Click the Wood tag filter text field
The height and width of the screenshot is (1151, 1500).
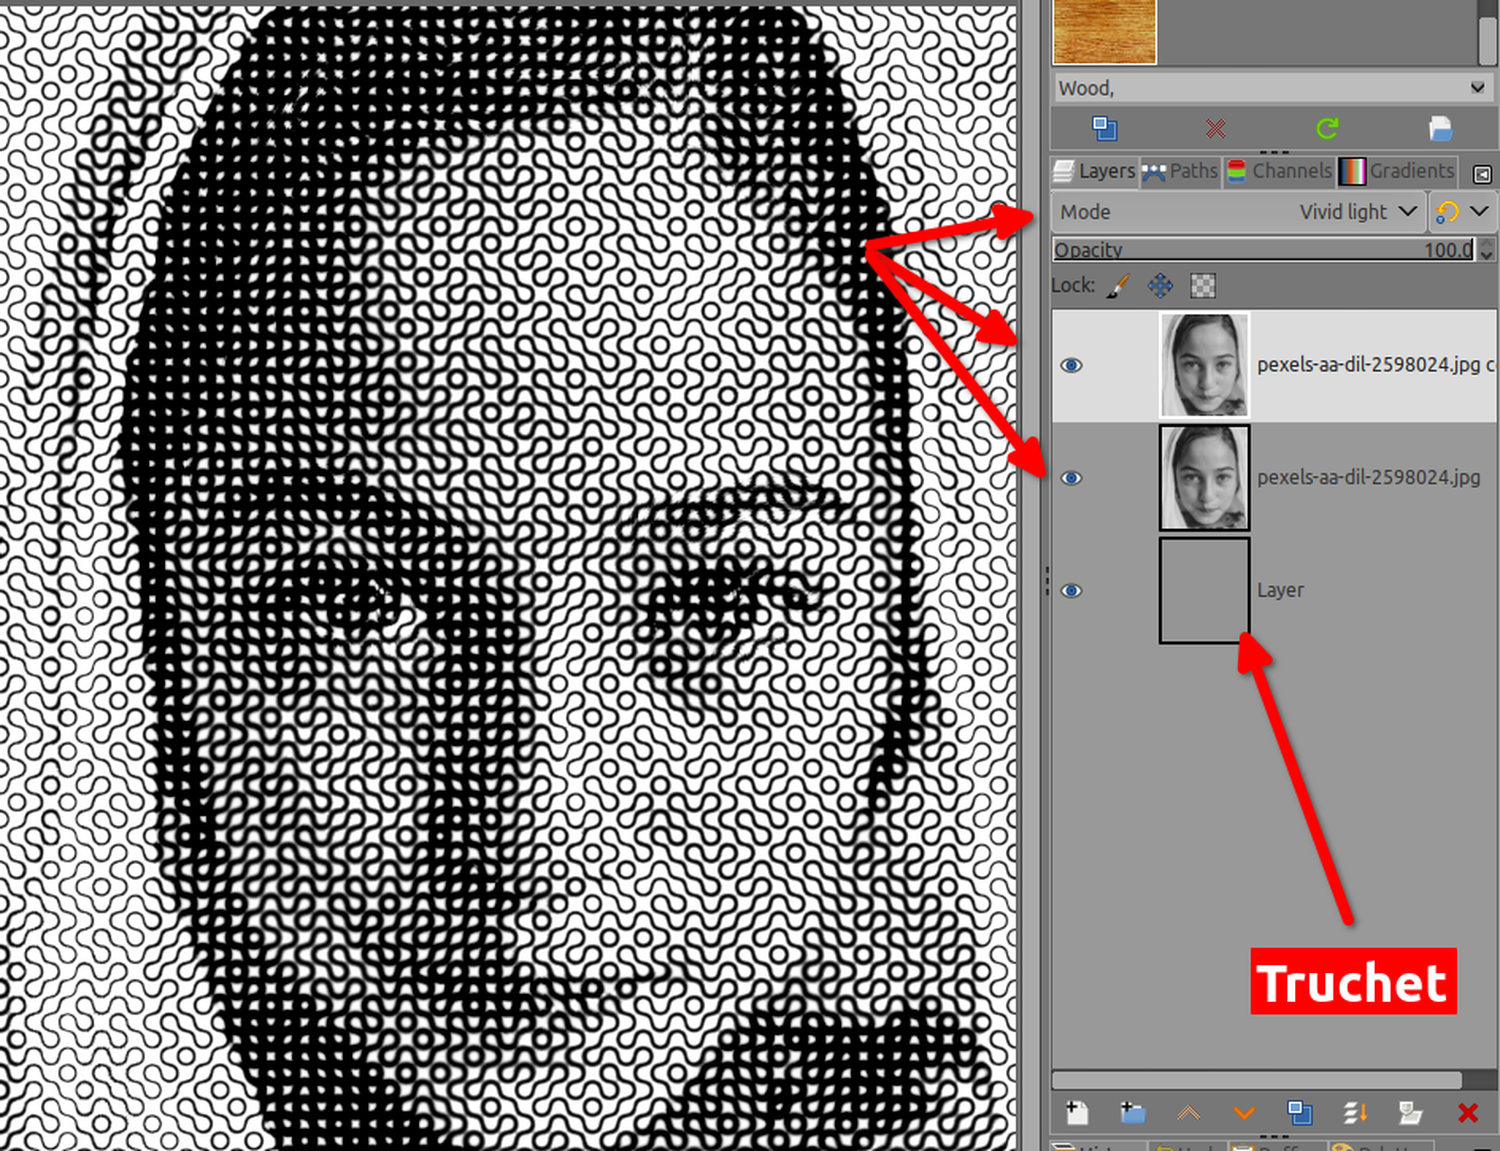click(x=1260, y=88)
